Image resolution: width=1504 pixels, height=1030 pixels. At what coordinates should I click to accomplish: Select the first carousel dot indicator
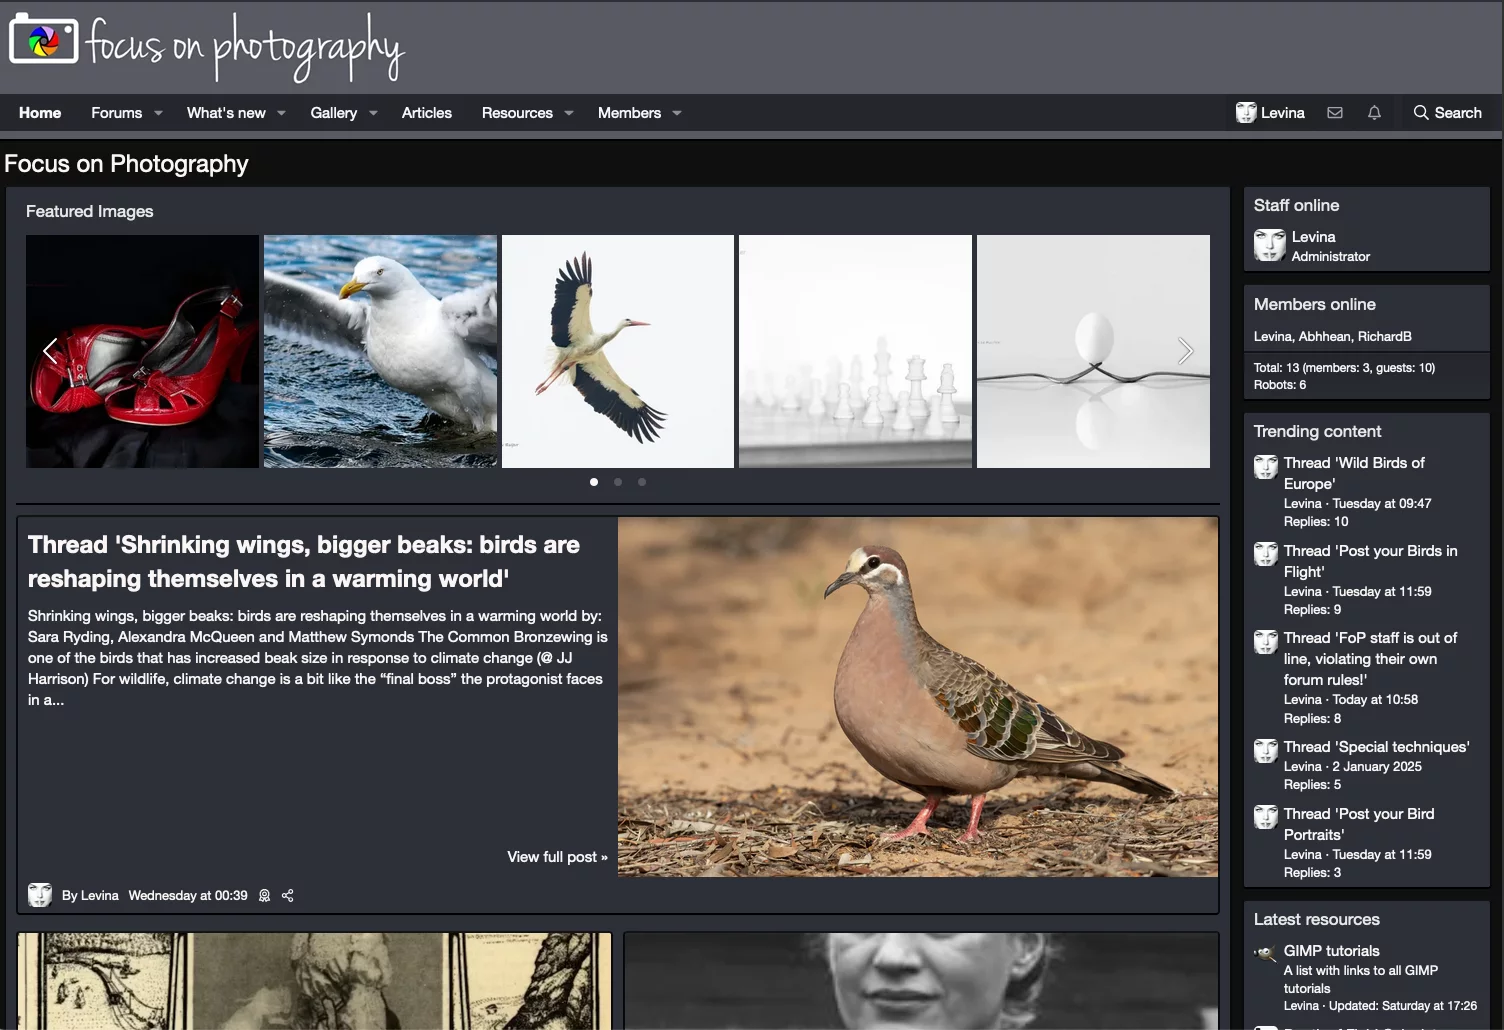pos(594,482)
